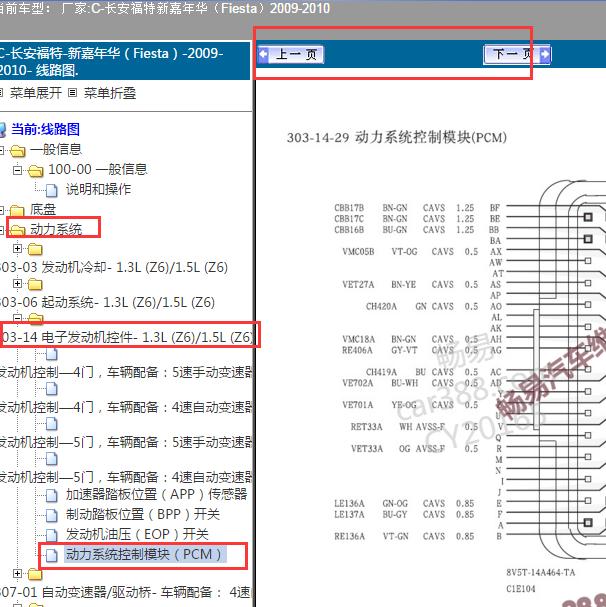The height and width of the screenshot is (607, 606).
Task: Click page icon above 5门 5速手动变速器 row
Action: pyautogui.click(x=52, y=424)
